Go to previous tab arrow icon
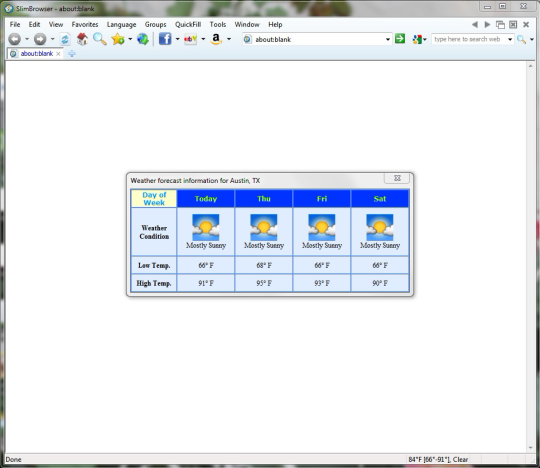 click(475, 24)
